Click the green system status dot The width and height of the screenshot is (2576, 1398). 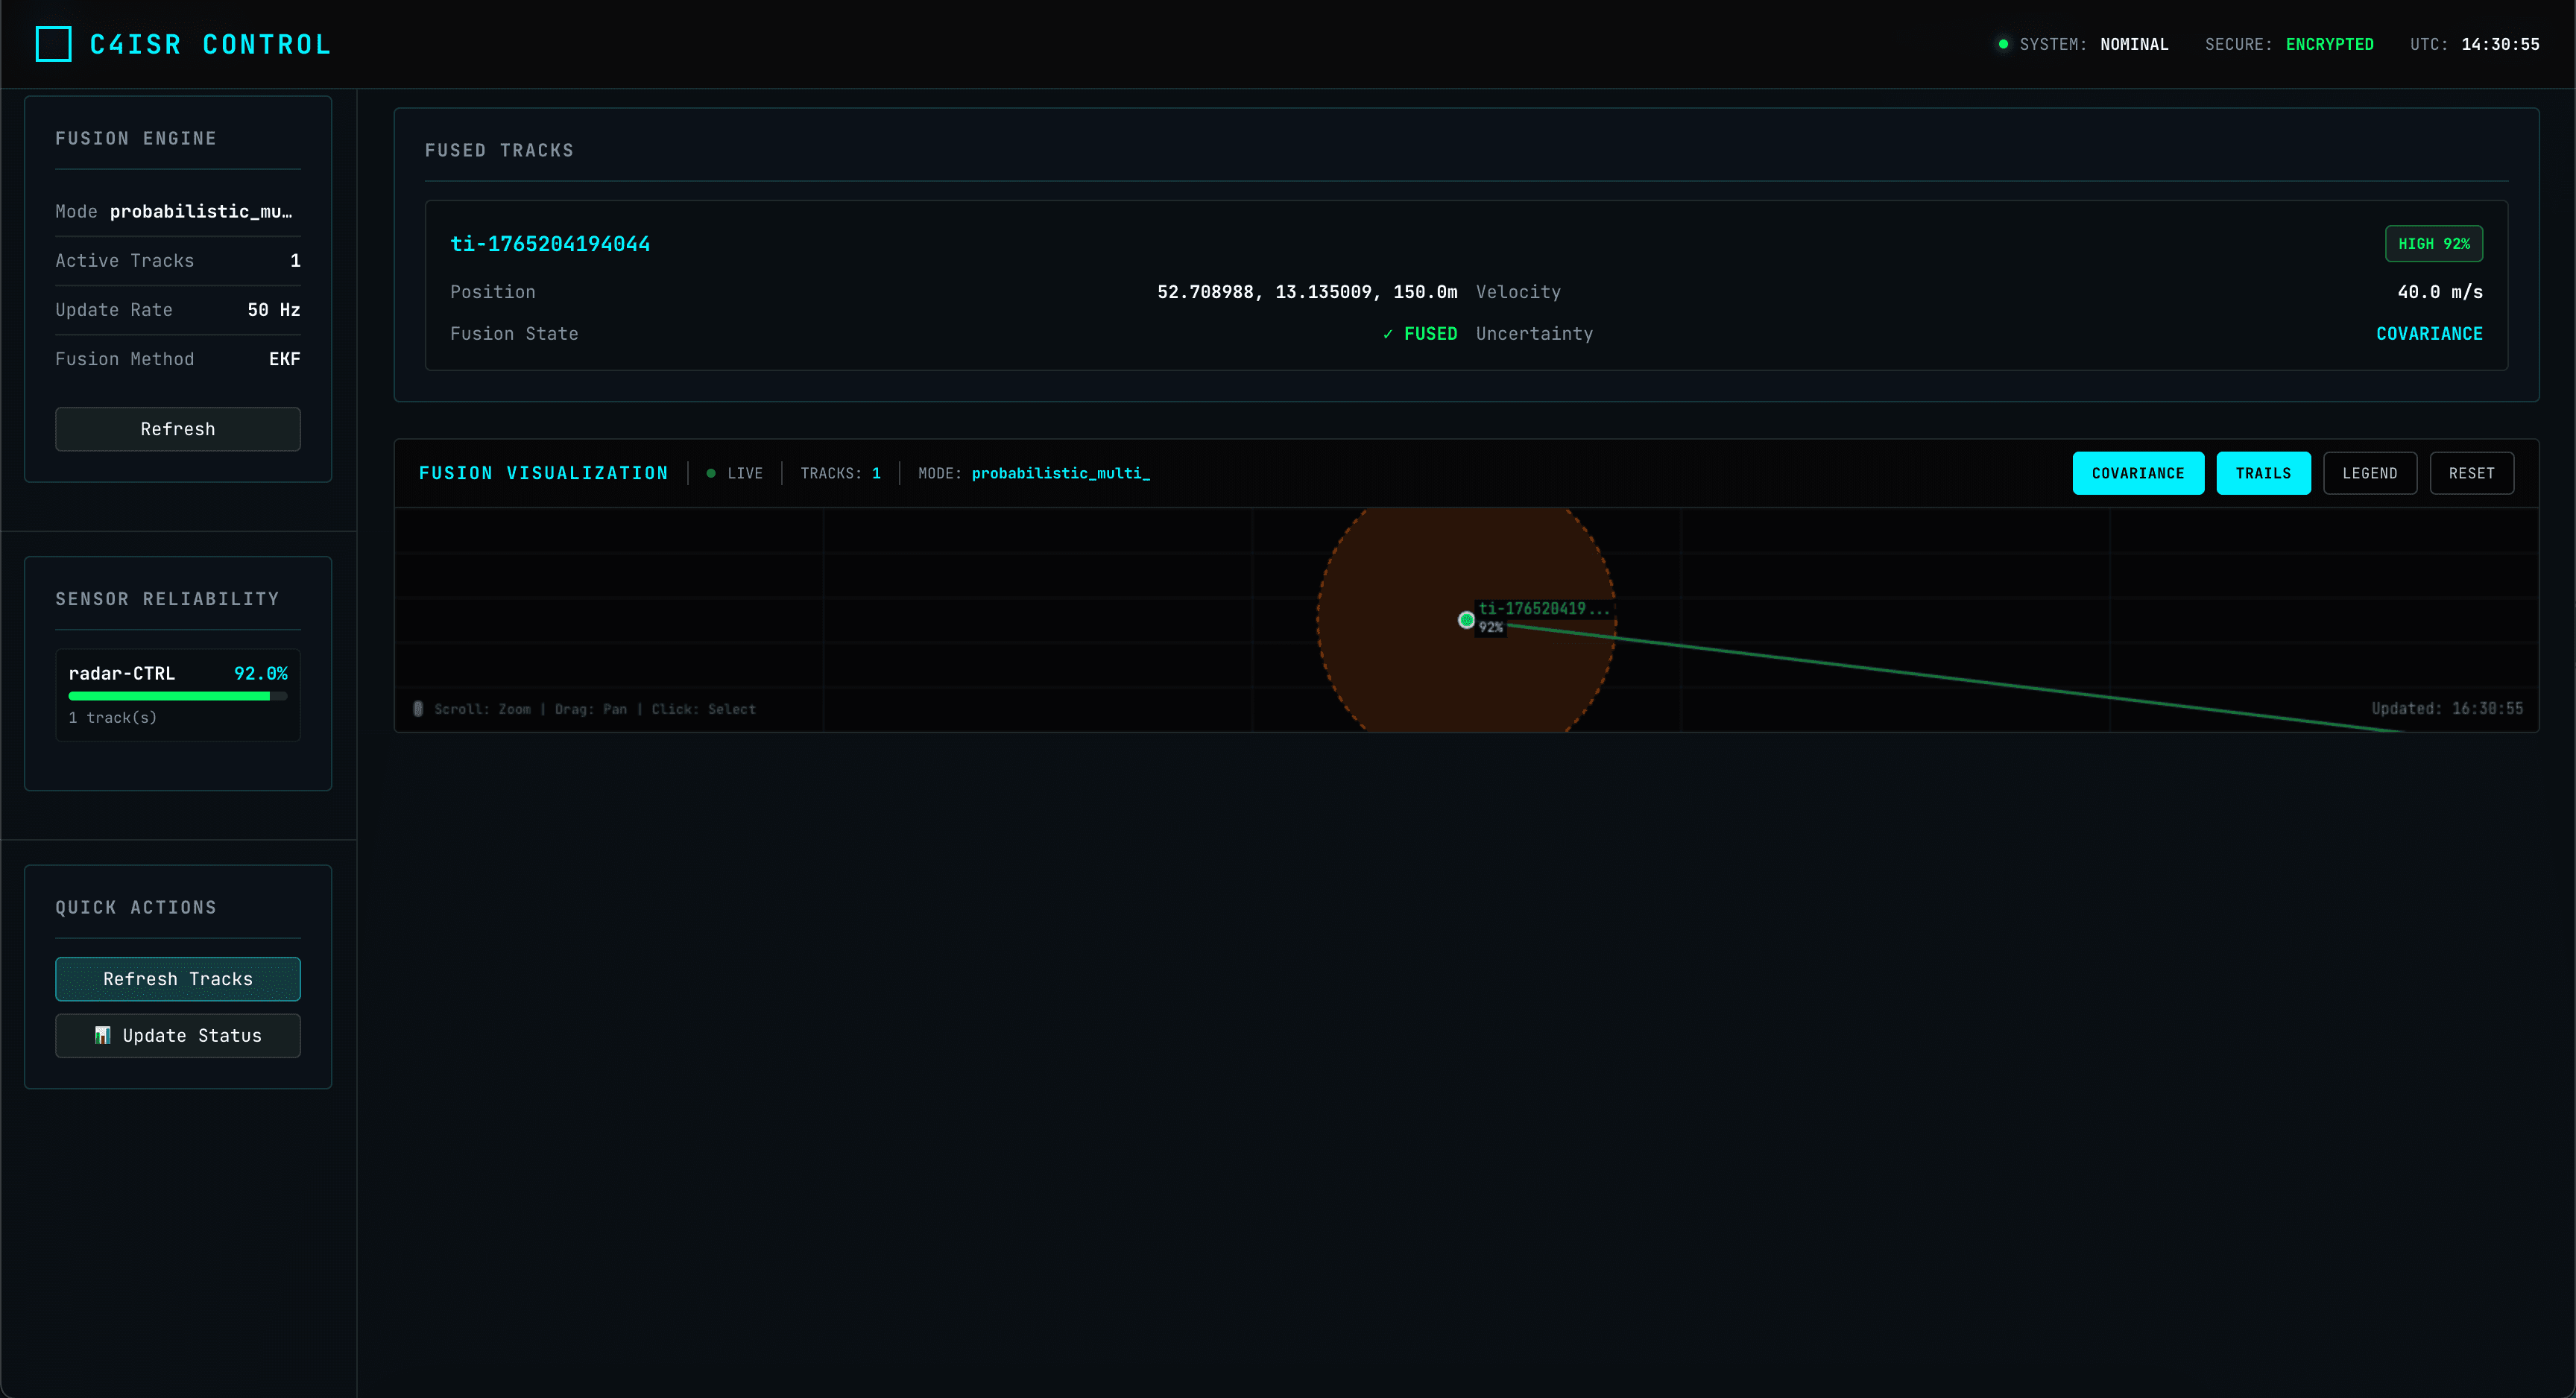point(2001,43)
